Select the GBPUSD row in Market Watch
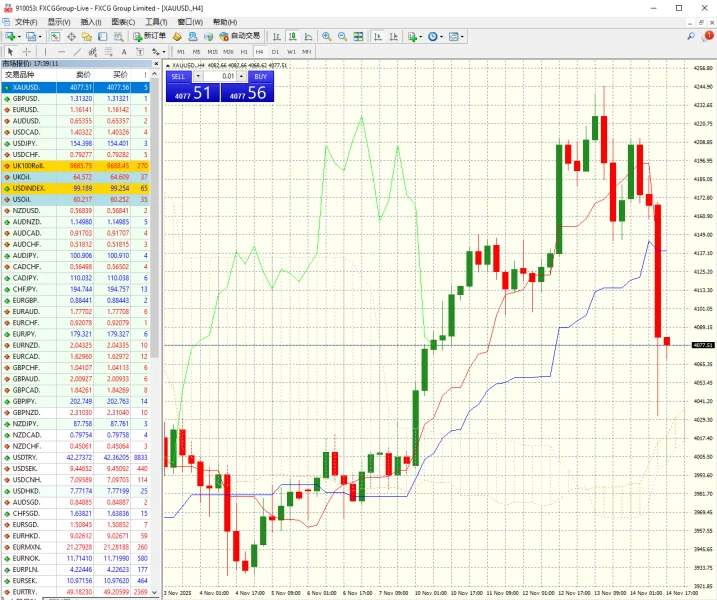717x600 pixels. [75, 98]
